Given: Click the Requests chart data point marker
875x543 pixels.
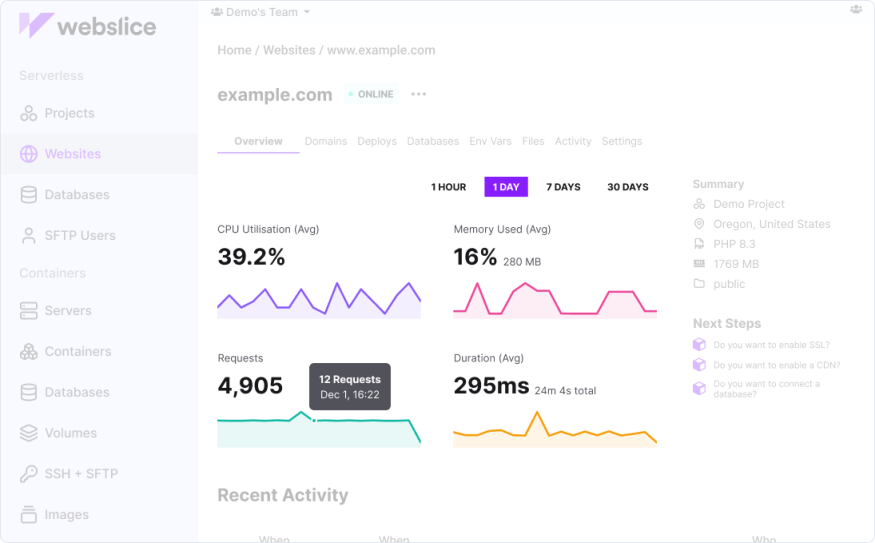Looking at the screenshot, I should click(x=314, y=420).
